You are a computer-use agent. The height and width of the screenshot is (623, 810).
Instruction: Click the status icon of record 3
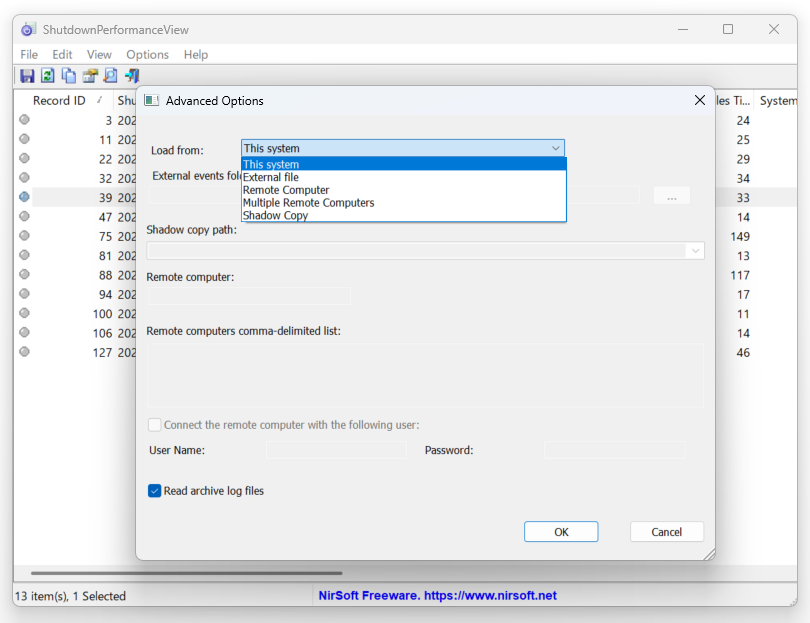point(24,120)
